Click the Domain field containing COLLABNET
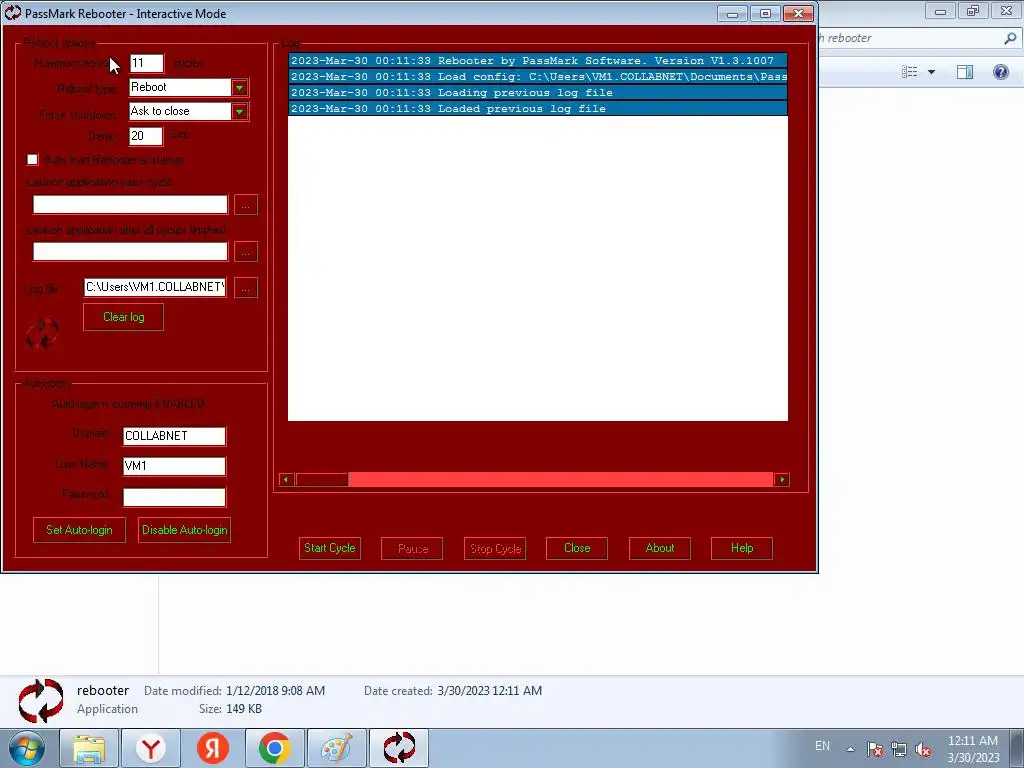This screenshot has height=768, width=1024. (x=174, y=436)
